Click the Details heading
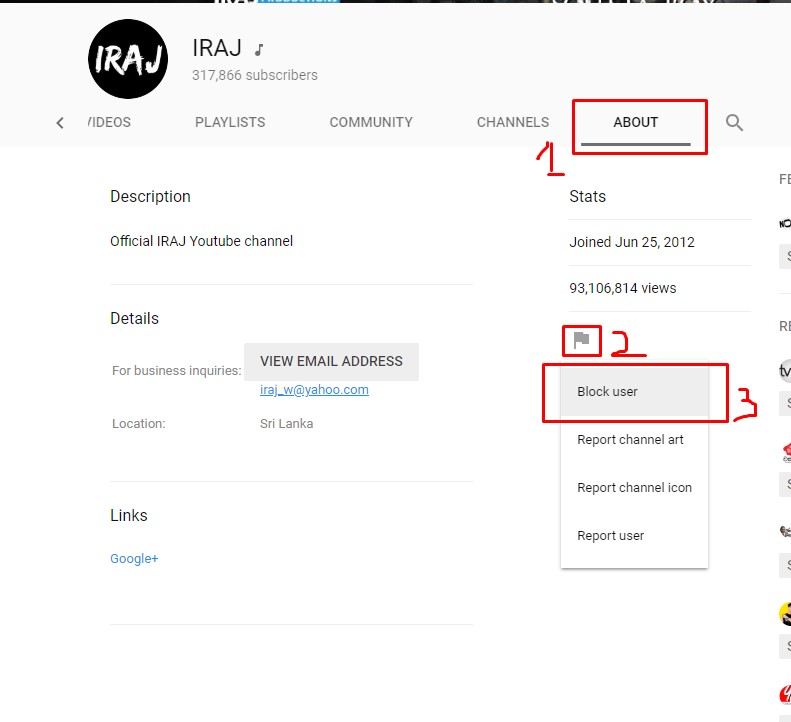This screenshot has height=722, width=791. pyautogui.click(x=134, y=318)
